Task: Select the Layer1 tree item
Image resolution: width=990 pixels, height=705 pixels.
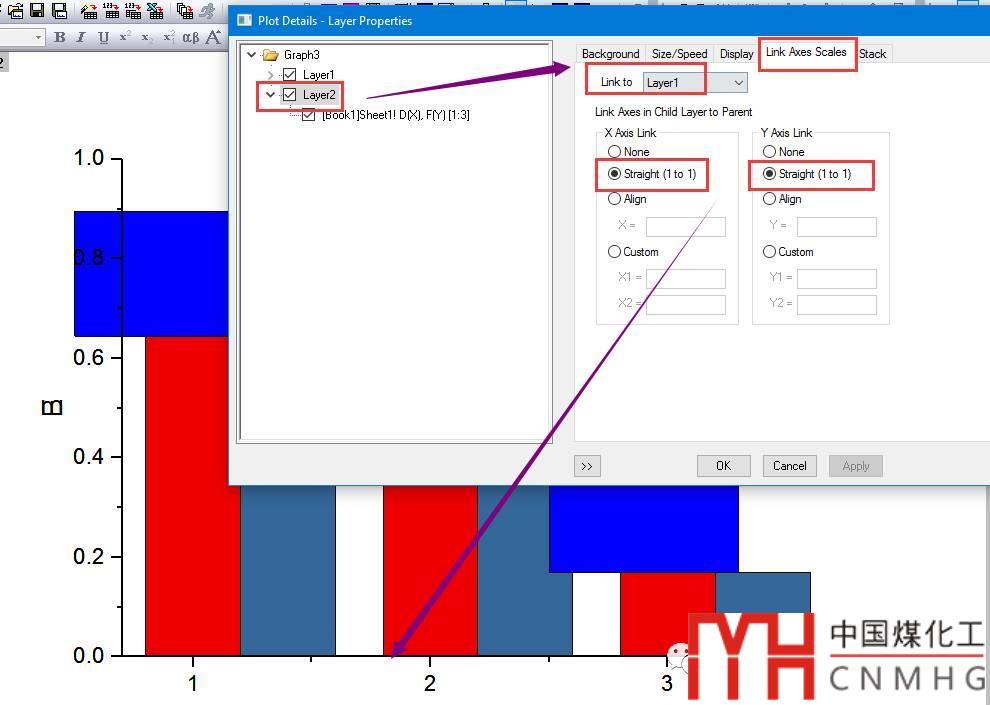Action: coord(319,74)
